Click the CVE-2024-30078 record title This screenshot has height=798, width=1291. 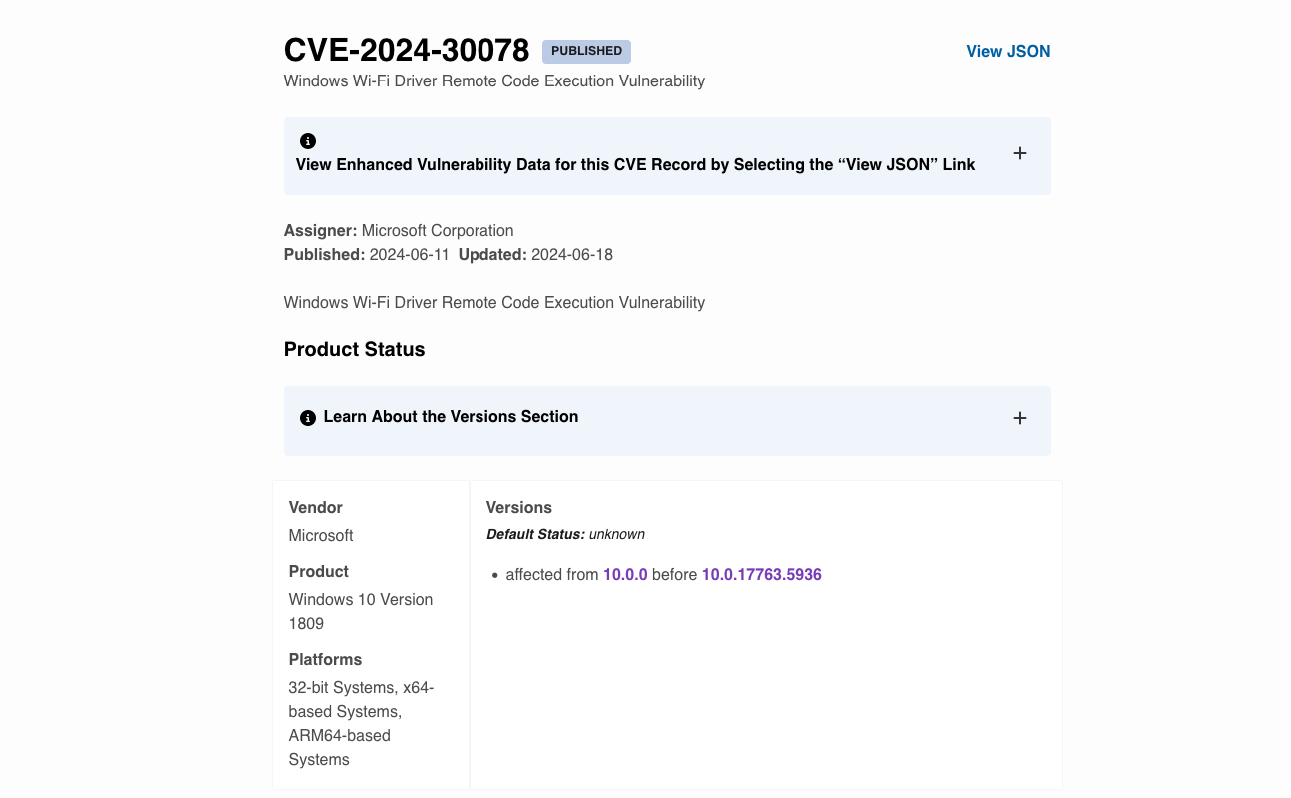[x=406, y=50]
